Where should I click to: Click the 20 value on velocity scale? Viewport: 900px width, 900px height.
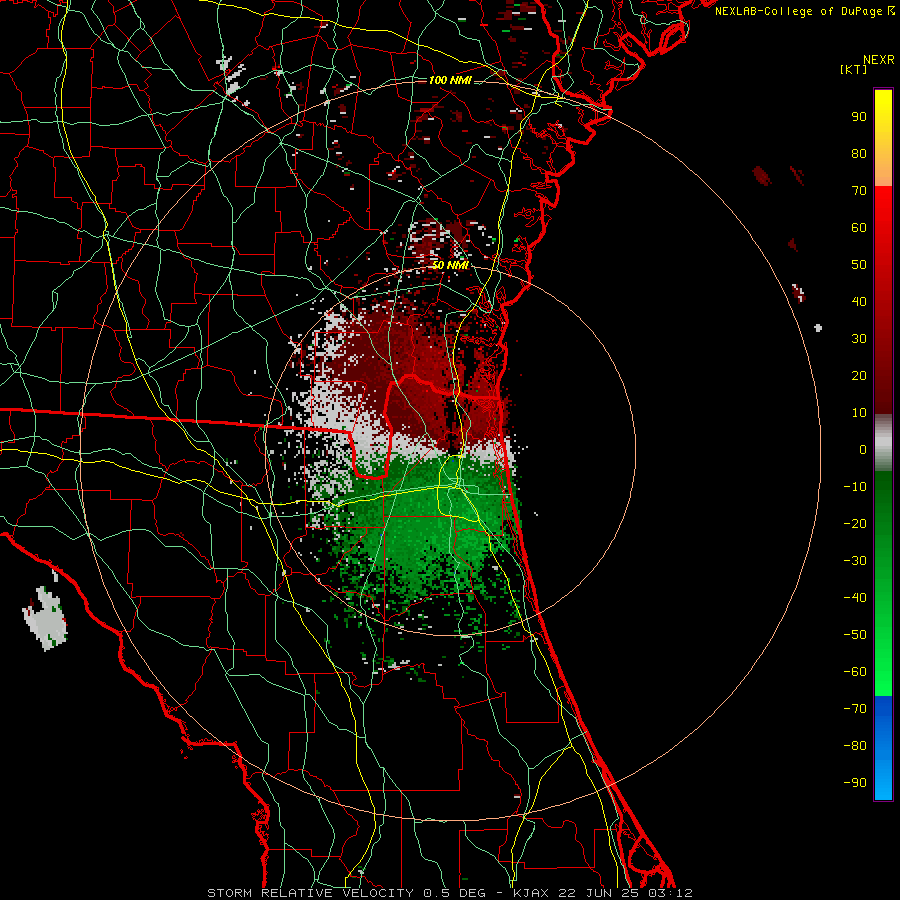pyautogui.click(x=859, y=376)
